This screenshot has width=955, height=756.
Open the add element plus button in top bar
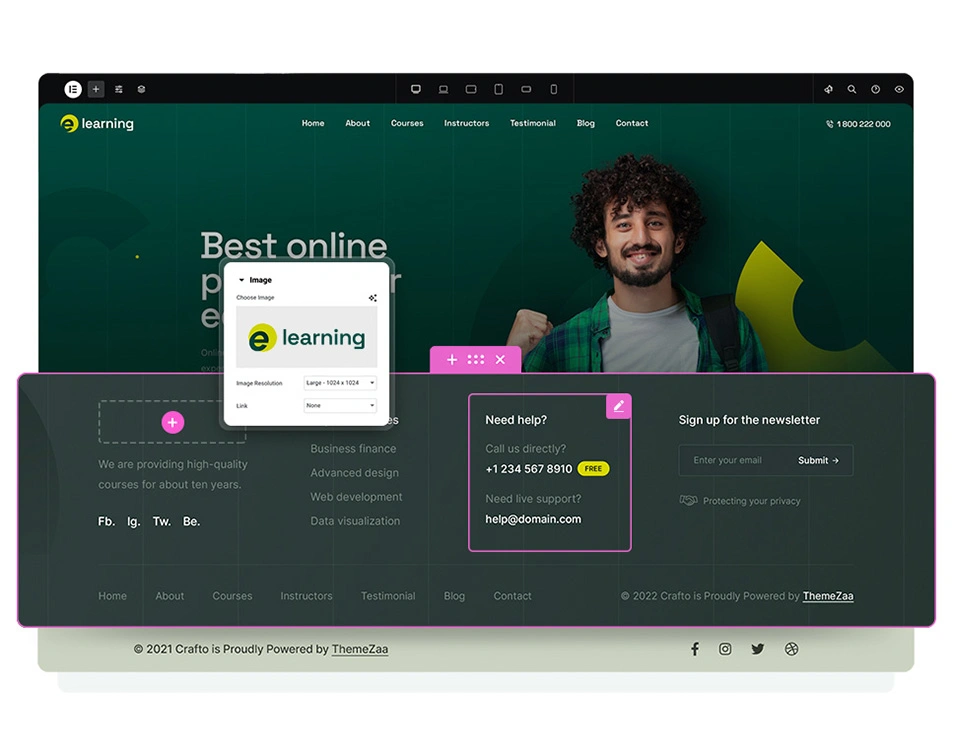(x=96, y=89)
